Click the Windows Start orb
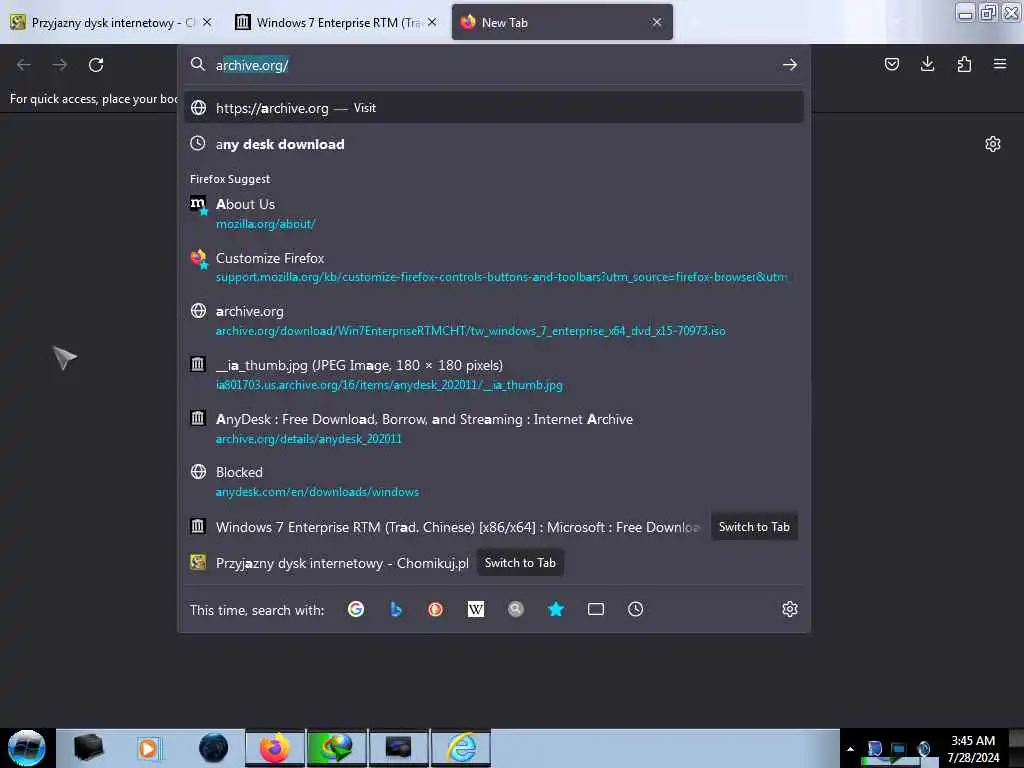The image size is (1024, 768). pos(27,748)
